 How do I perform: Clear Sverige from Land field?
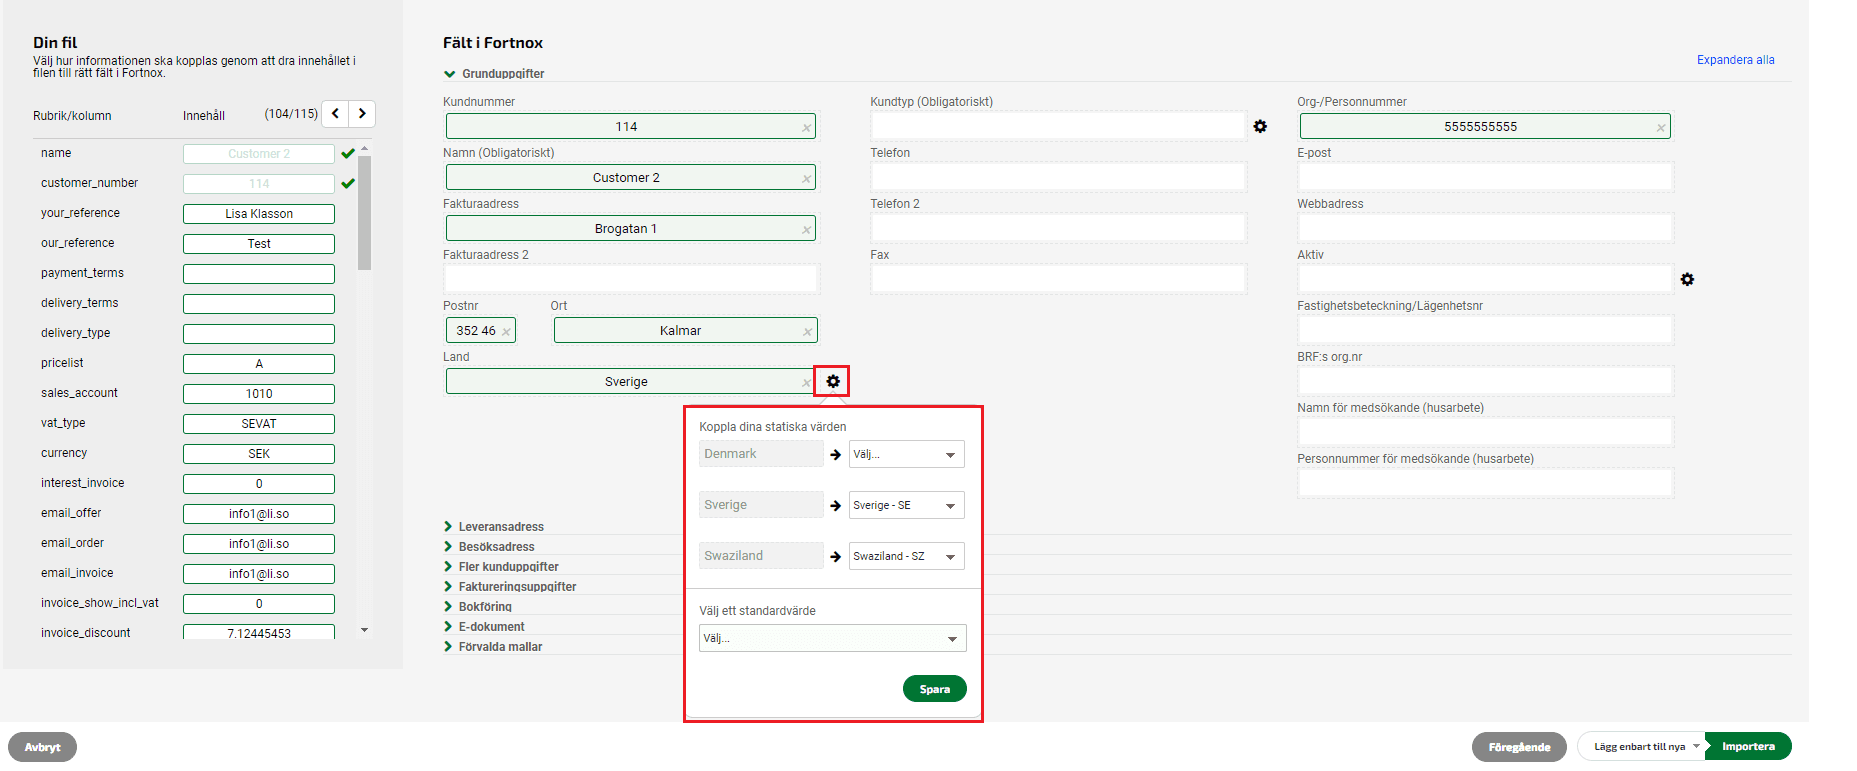click(806, 382)
